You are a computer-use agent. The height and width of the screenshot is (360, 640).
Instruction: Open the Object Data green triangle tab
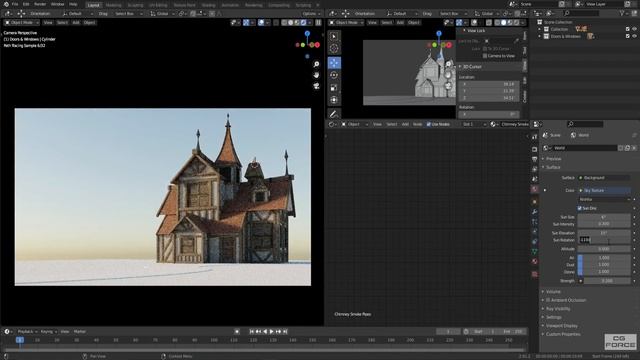pos(534,251)
